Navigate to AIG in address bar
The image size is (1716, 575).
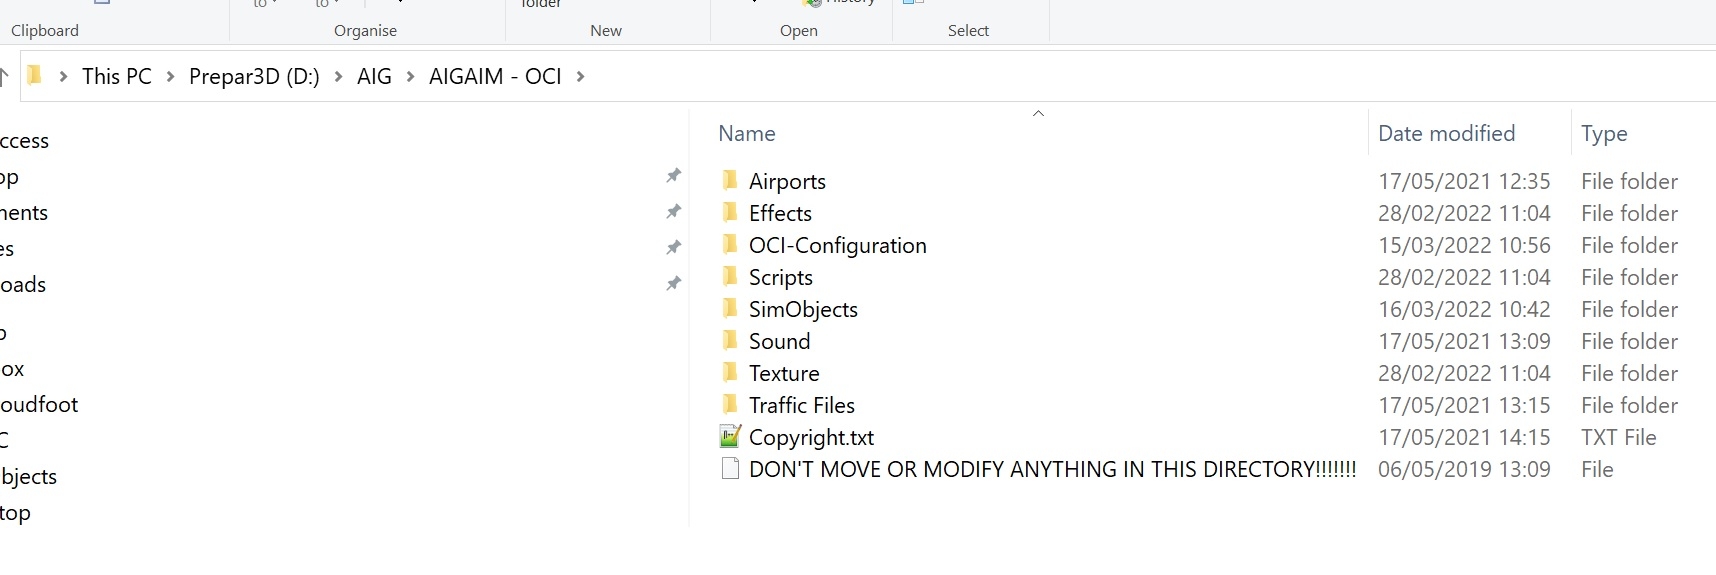[374, 77]
